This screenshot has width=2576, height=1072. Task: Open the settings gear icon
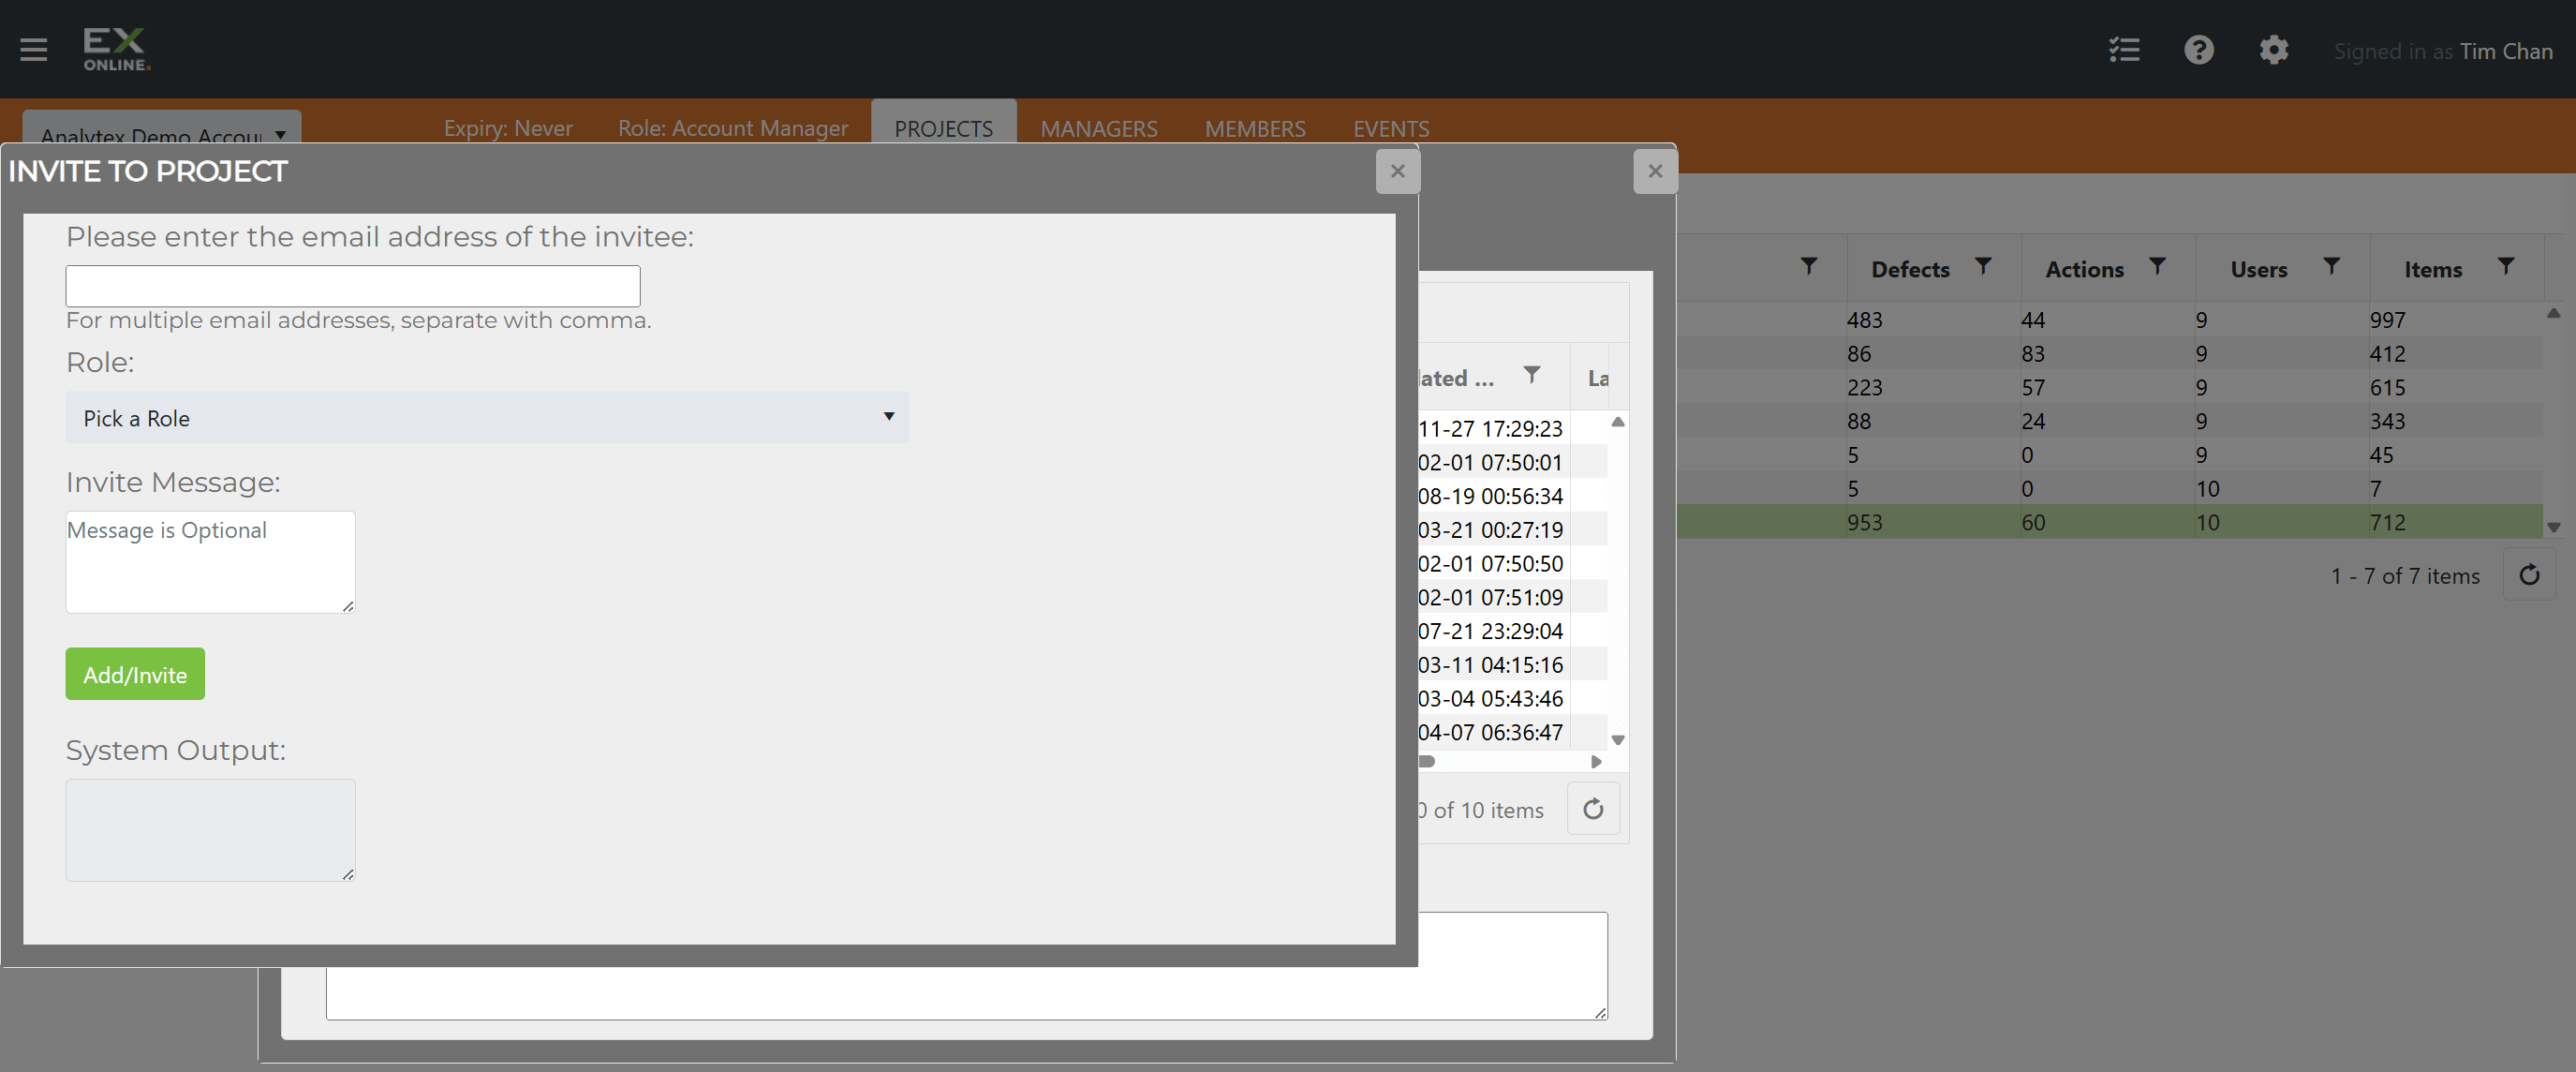coord(2274,50)
